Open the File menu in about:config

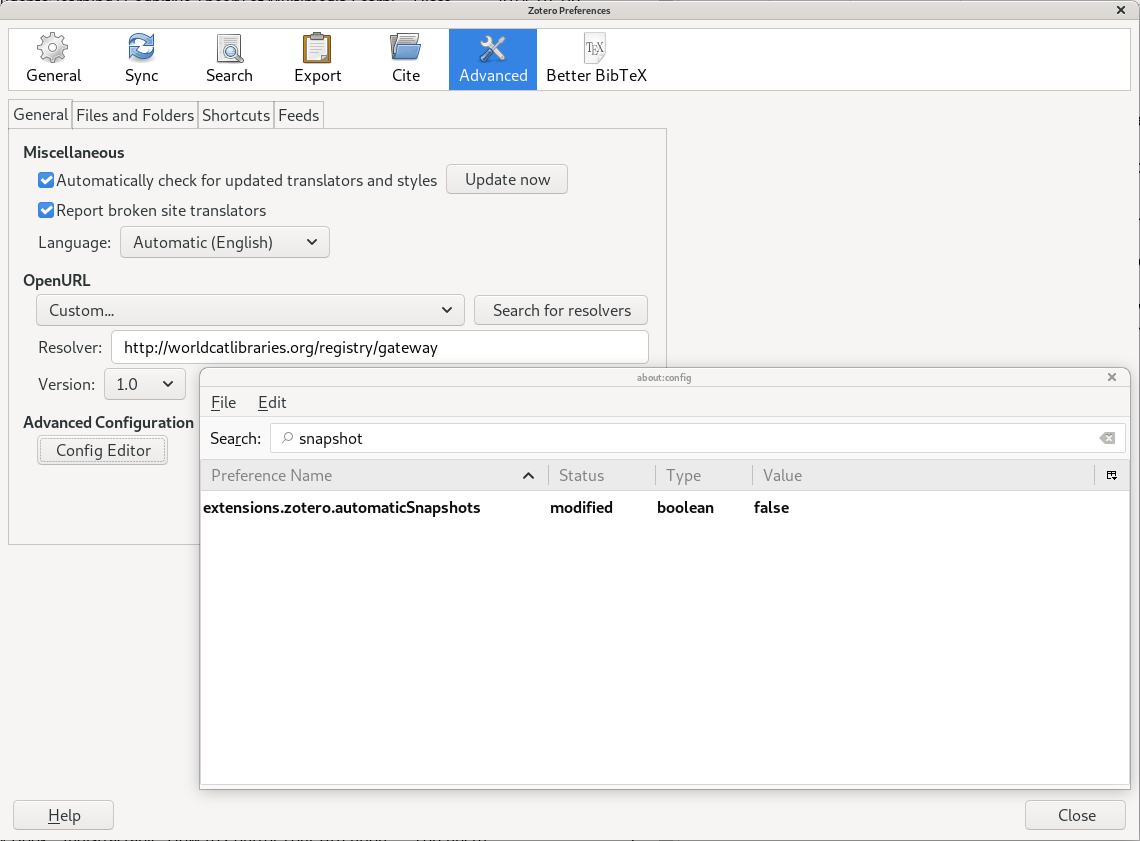coord(223,403)
